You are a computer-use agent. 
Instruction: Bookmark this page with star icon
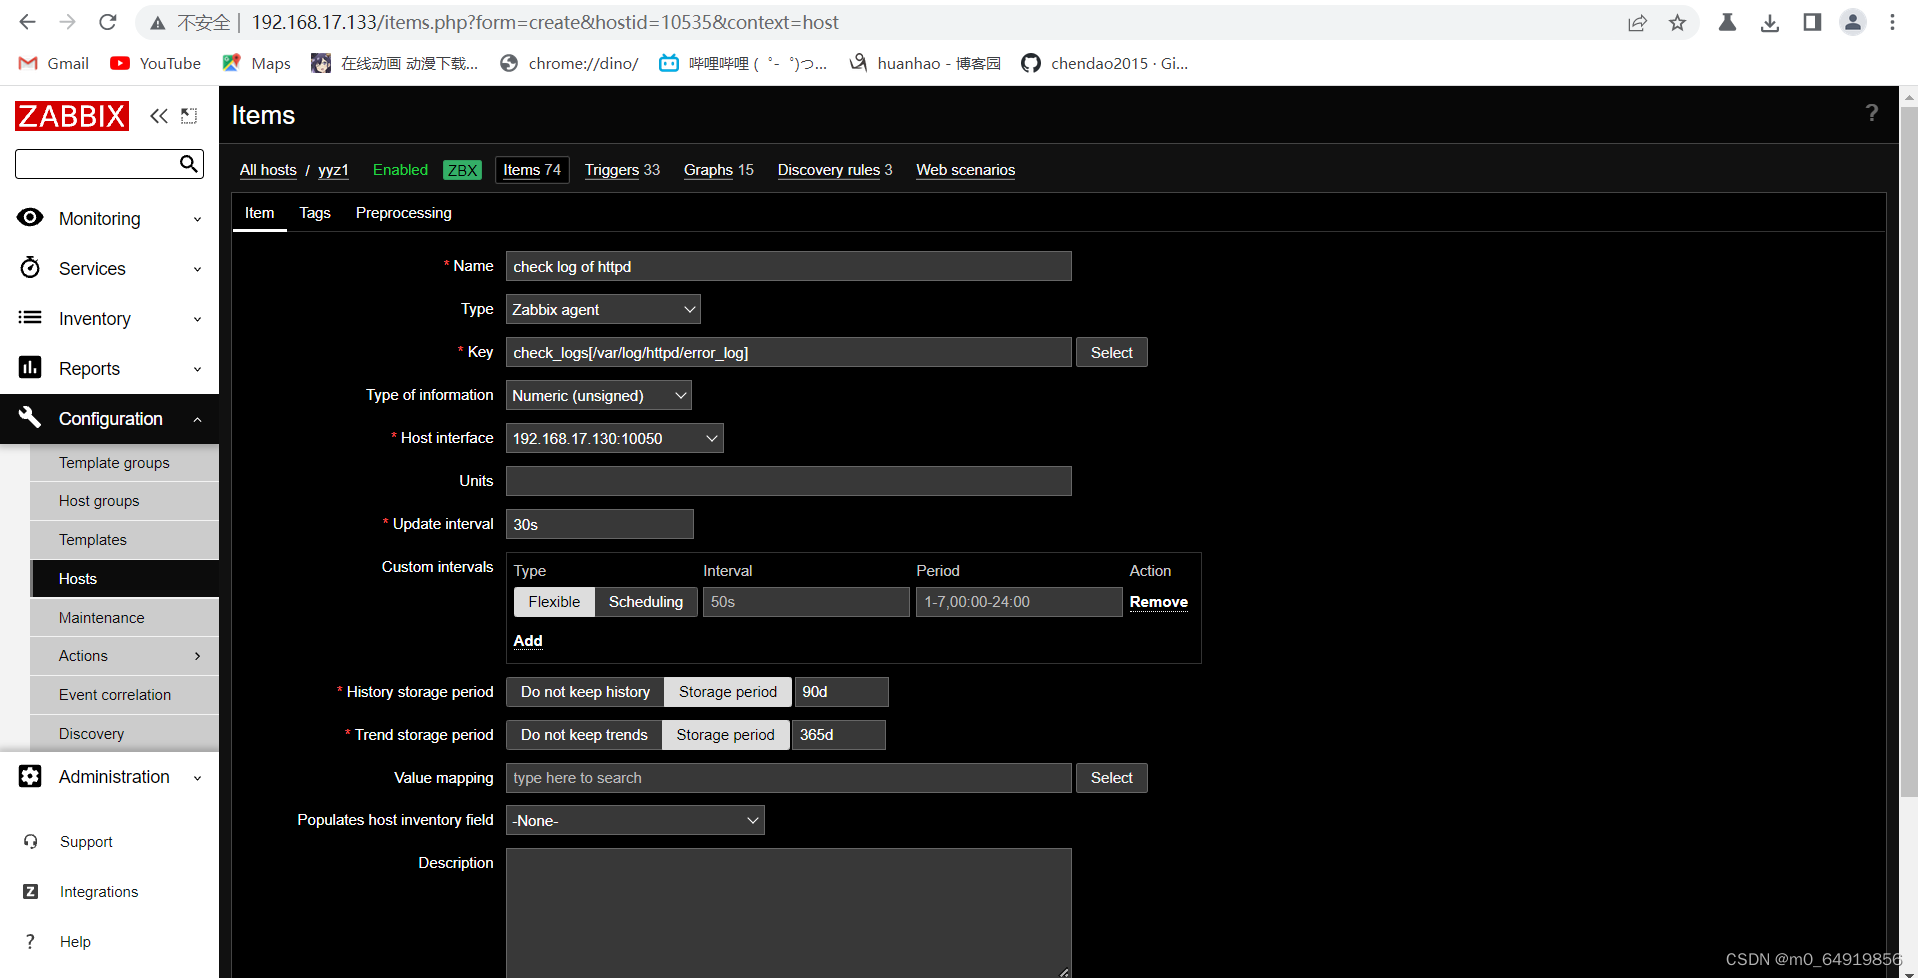(x=1677, y=23)
